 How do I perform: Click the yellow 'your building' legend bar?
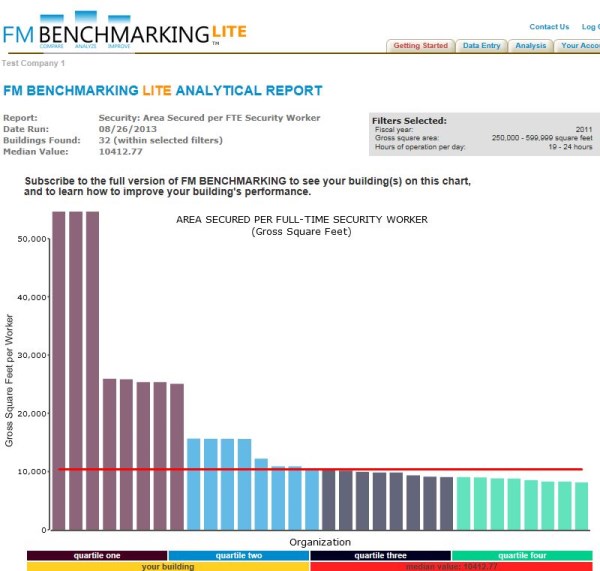(168, 566)
